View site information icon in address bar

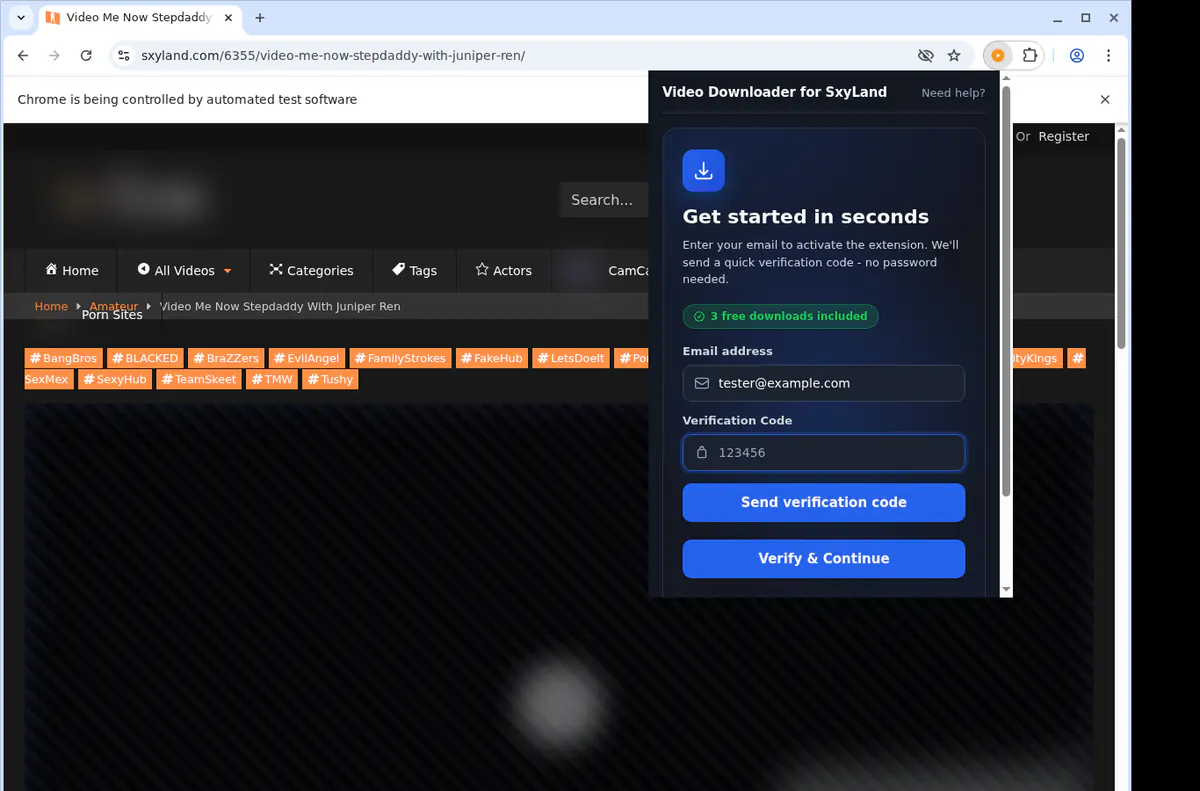coord(123,56)
